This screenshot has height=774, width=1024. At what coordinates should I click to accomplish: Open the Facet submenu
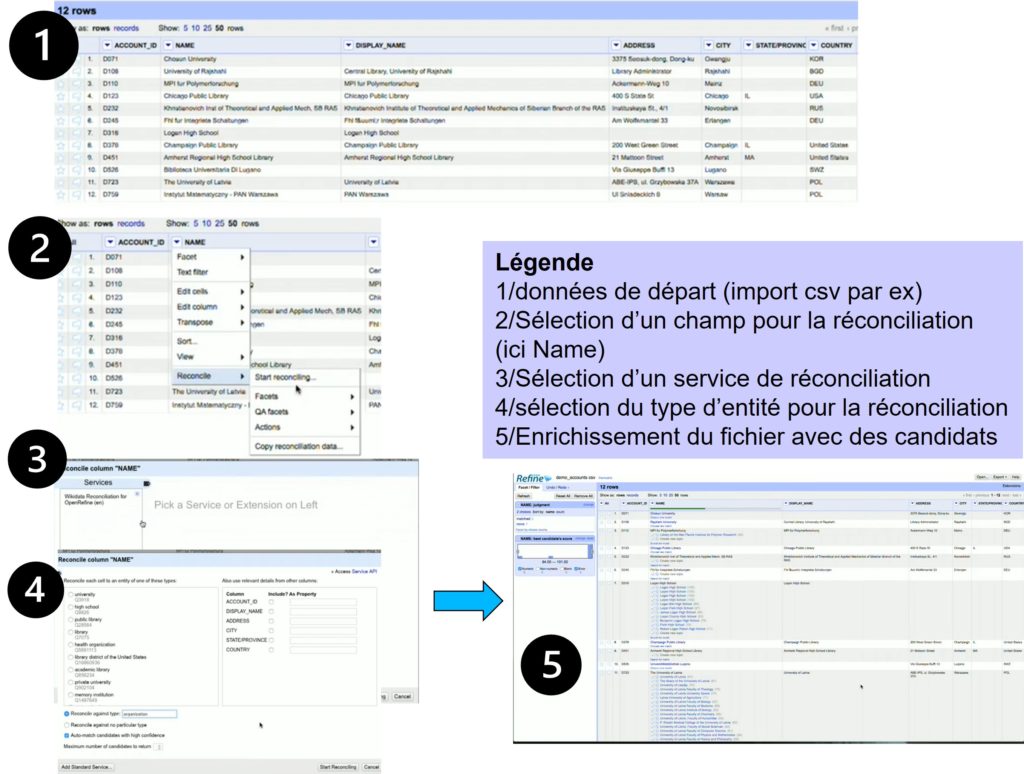tap(210, 257)
